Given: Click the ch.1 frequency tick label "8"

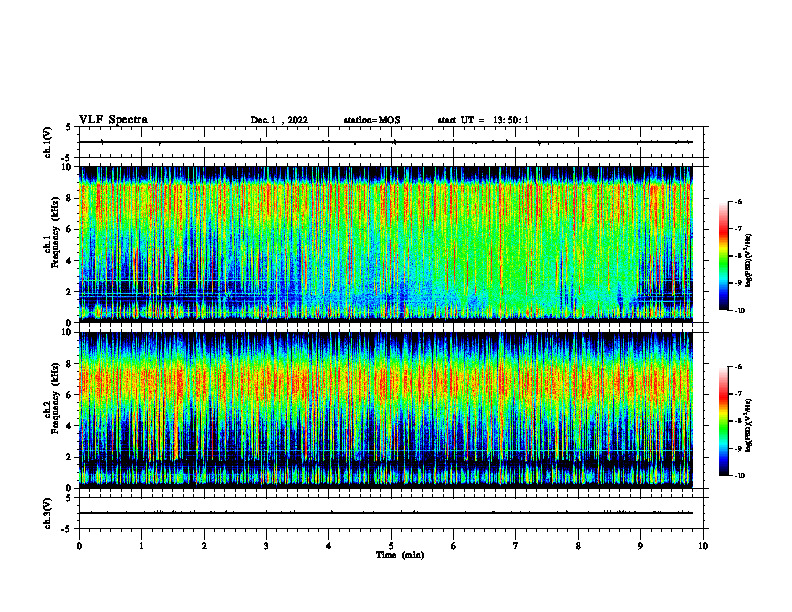Looking at the screenshot, I should click(x=69, y=198).
